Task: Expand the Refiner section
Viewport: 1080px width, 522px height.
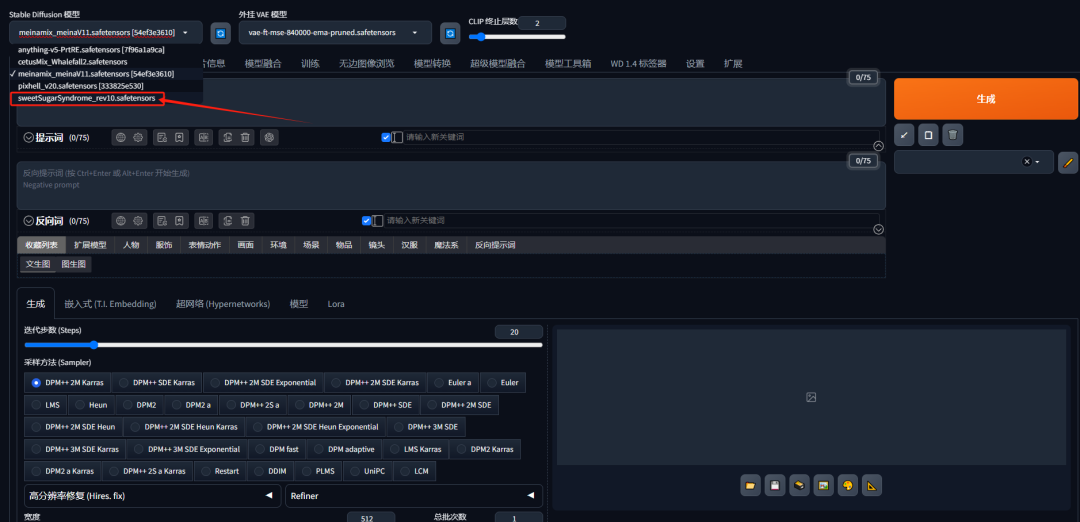Action: point(414,496)
